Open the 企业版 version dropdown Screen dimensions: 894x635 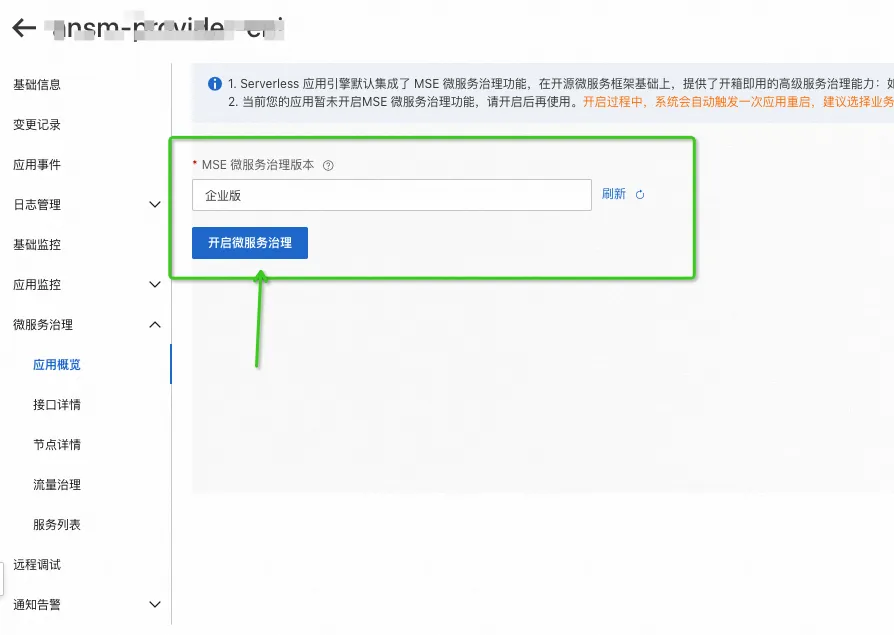pyautogui.click(x=392, y=195)
